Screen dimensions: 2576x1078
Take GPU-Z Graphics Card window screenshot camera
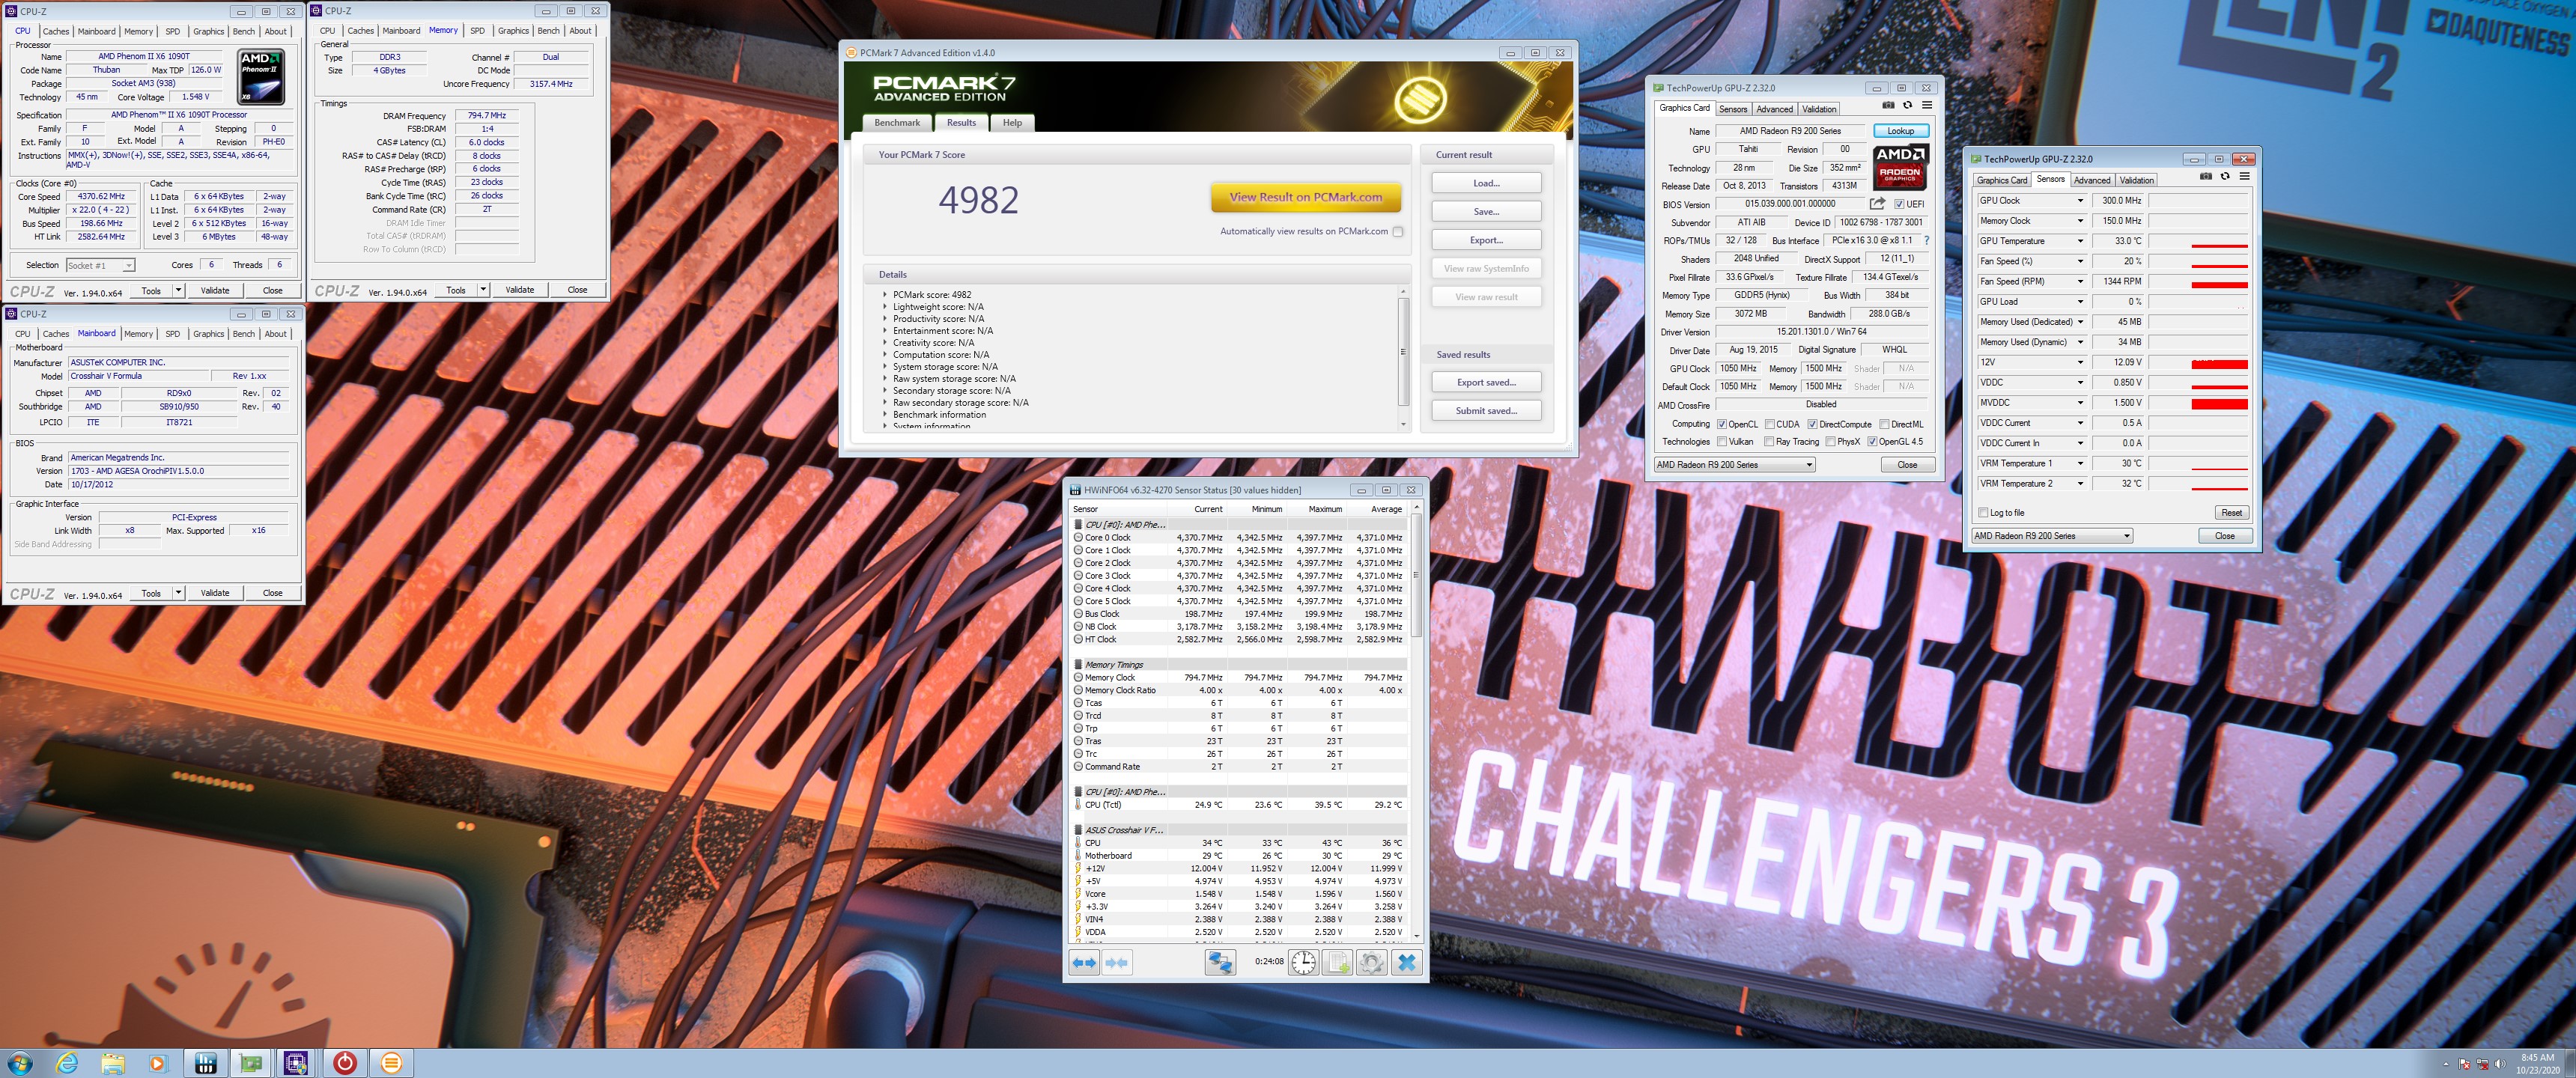[1888, 105]
